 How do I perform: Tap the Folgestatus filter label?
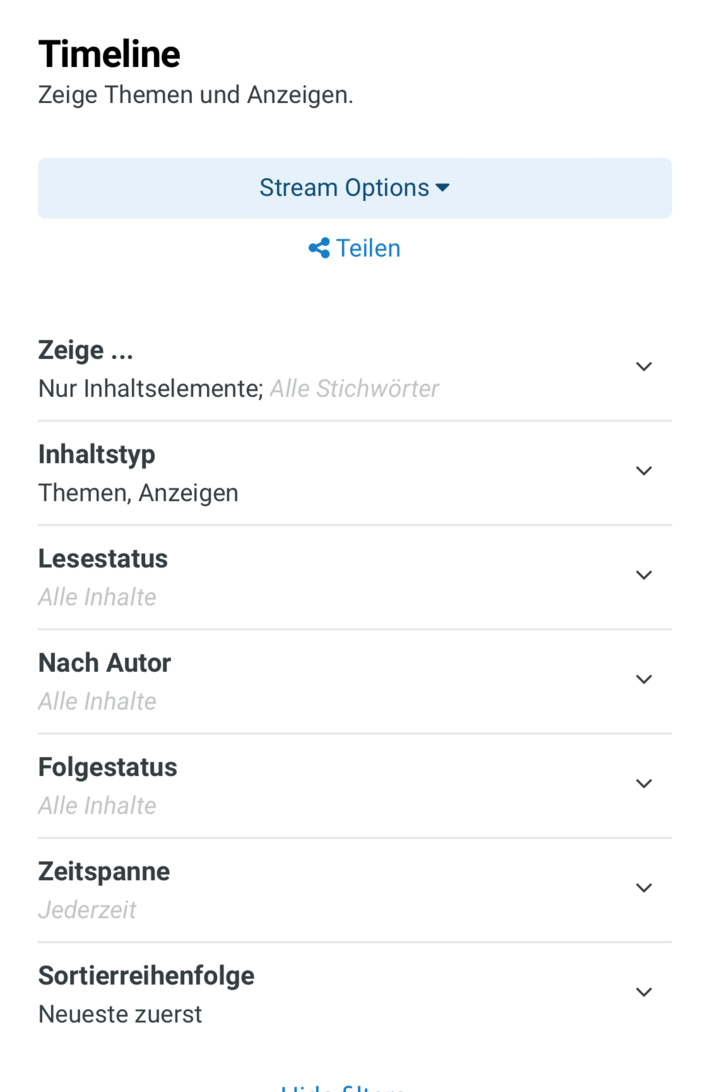pos(108,767)
